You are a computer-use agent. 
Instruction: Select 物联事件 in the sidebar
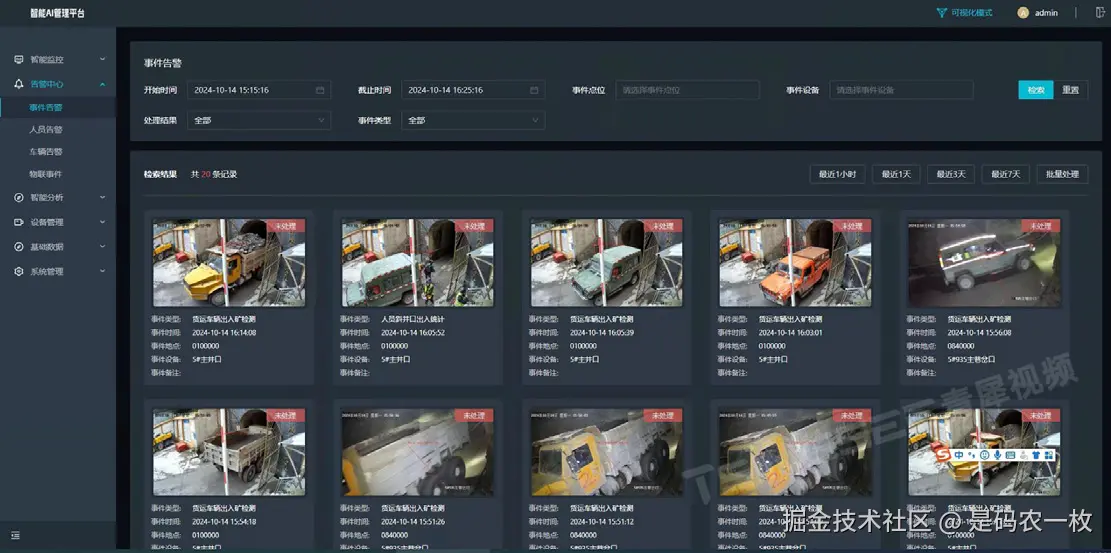pos(46,174)
